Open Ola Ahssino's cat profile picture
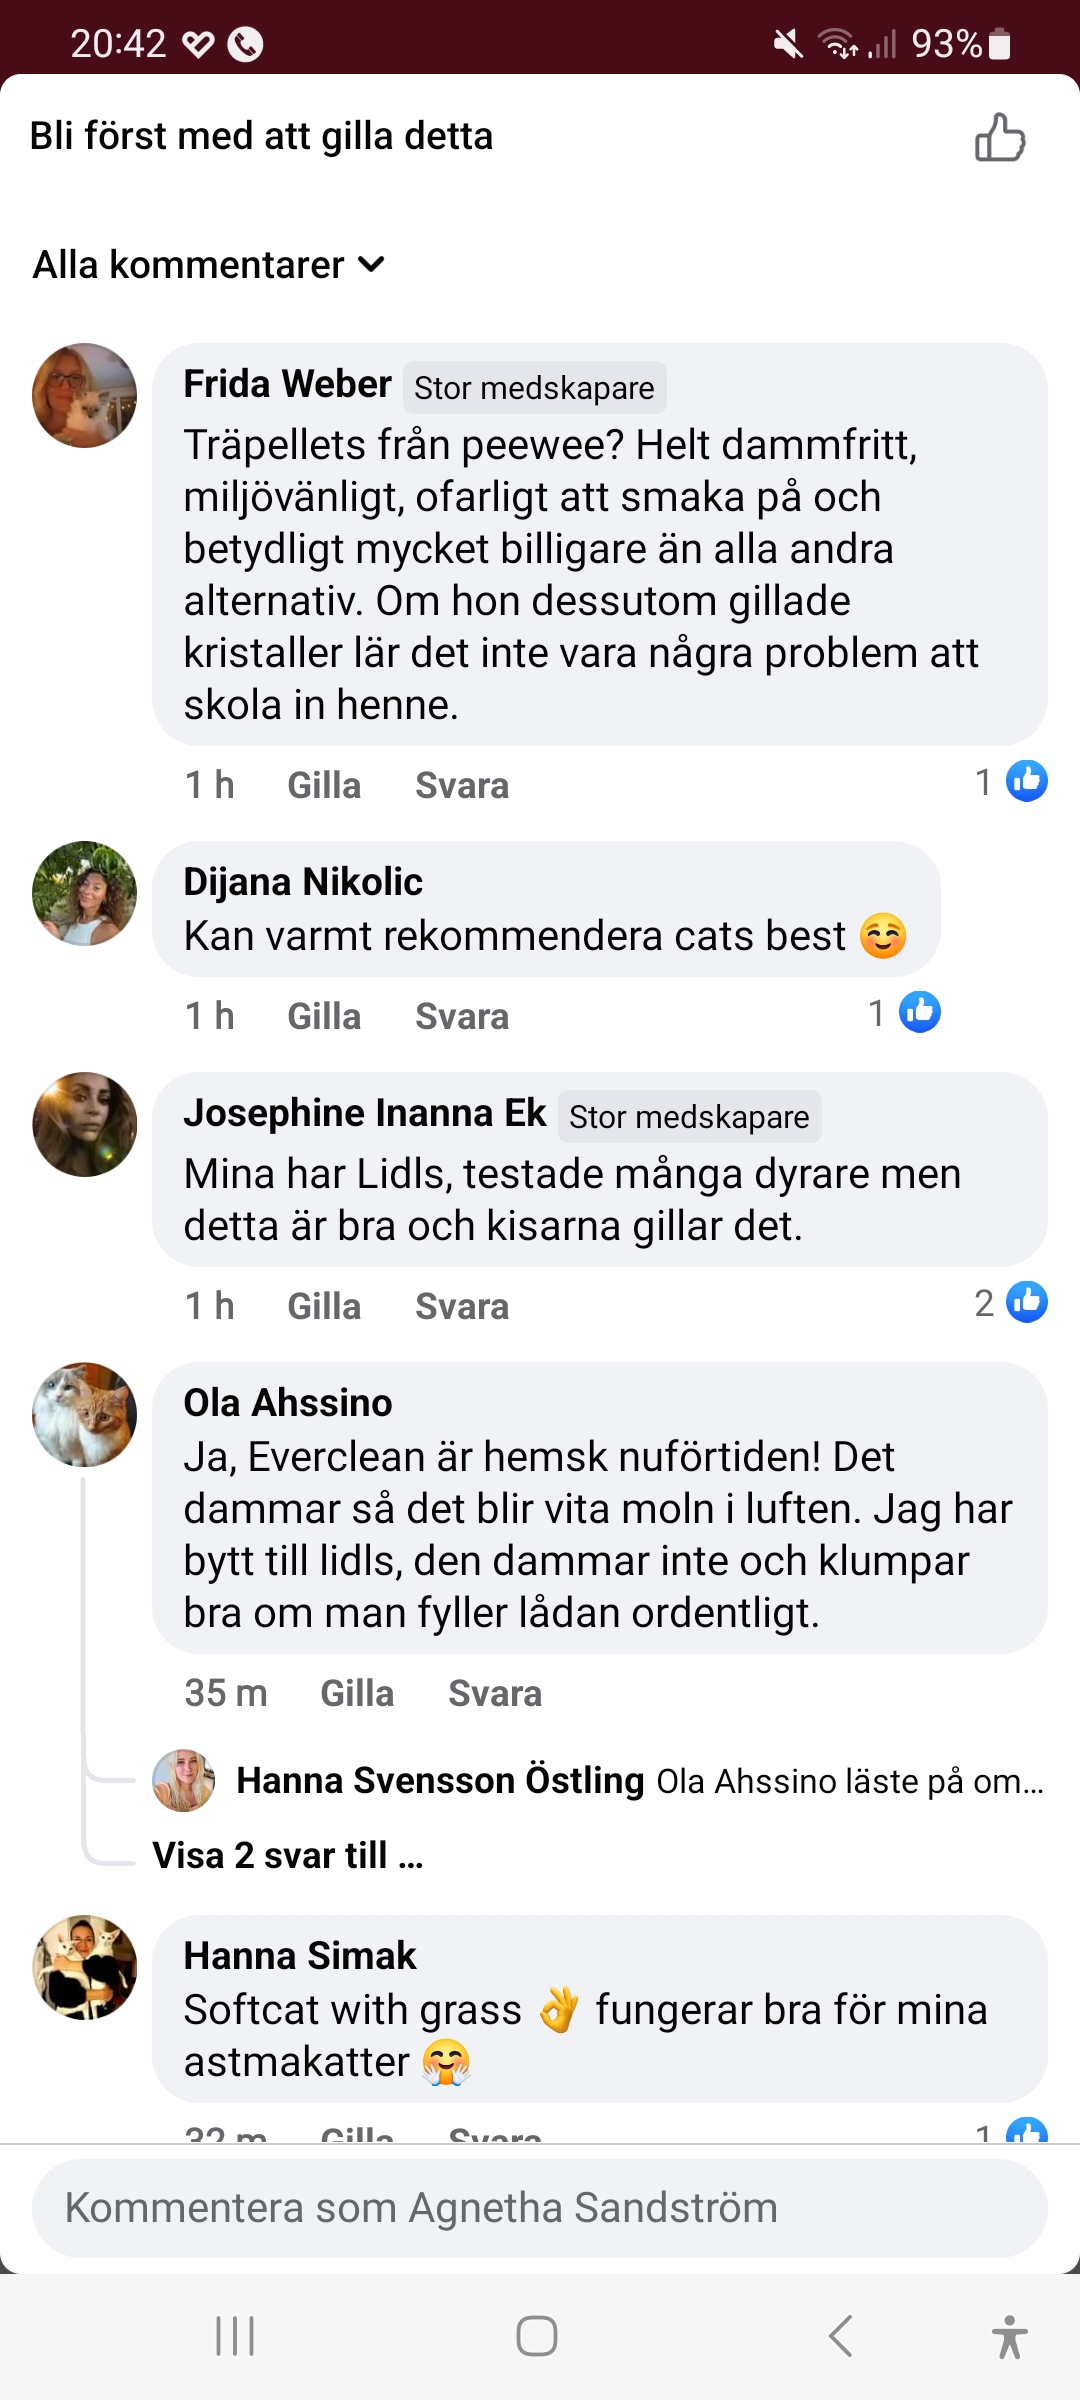 (85, 1414)
